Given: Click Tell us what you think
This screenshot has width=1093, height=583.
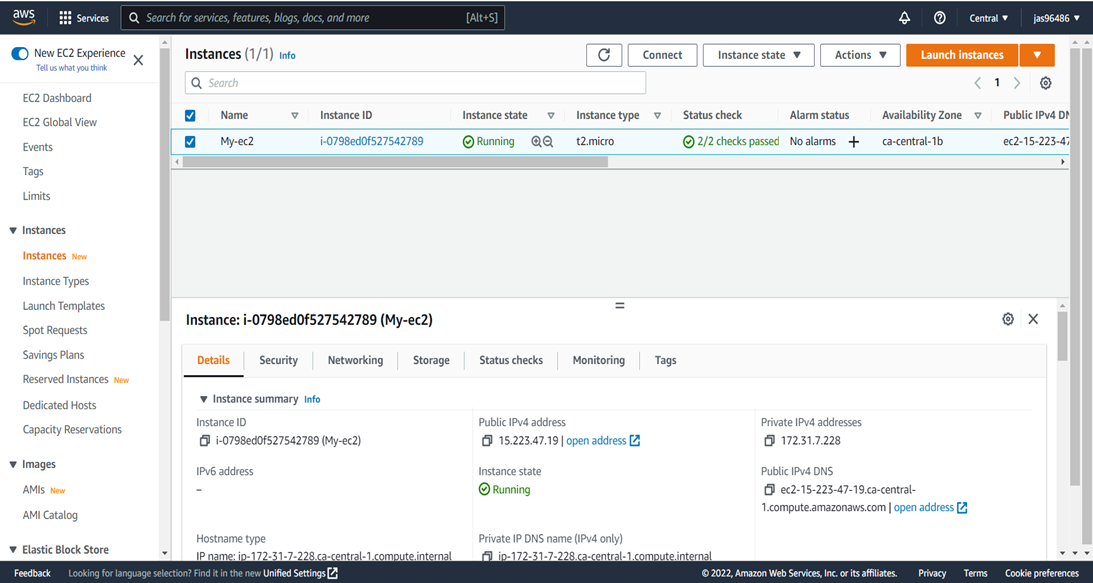Looking at the screenshot, I should coord(72,68).
